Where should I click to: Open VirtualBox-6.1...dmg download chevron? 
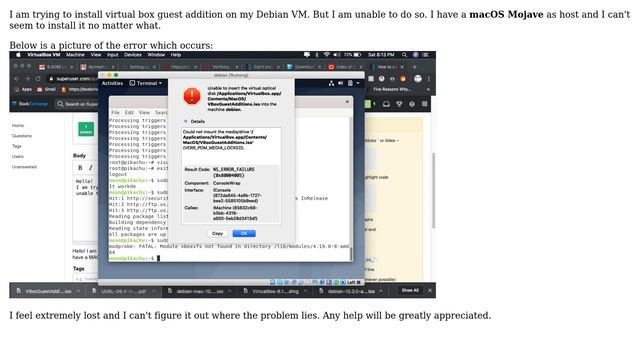306,291
